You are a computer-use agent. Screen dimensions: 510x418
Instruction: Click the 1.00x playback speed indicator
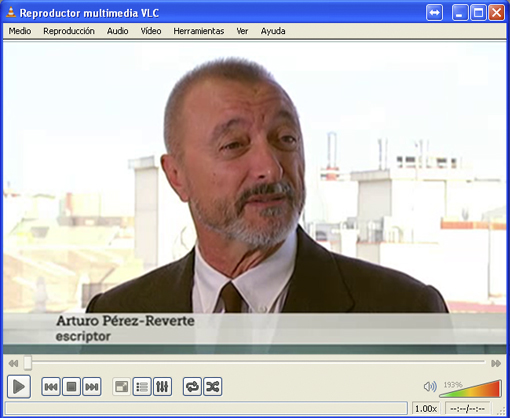426,408
